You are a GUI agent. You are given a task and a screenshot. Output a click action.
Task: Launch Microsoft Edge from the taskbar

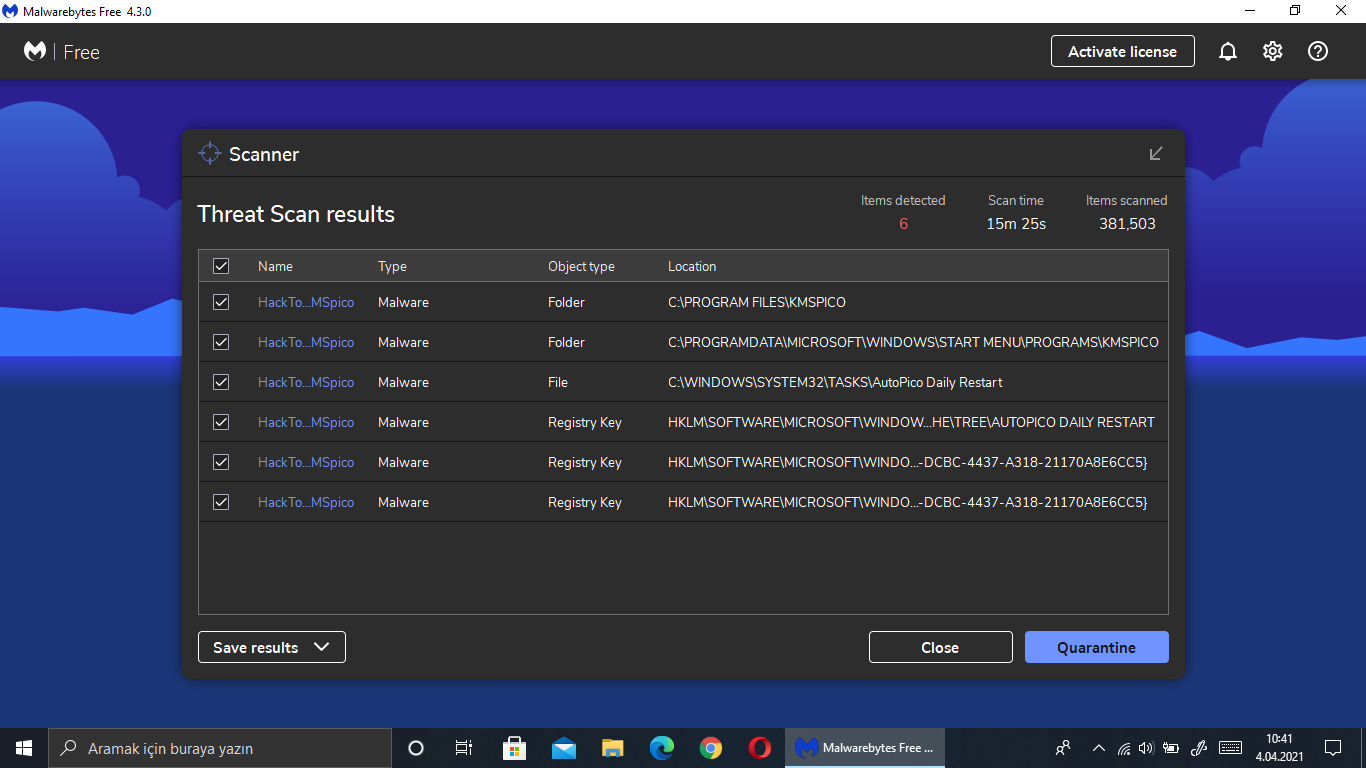(662, 748)
